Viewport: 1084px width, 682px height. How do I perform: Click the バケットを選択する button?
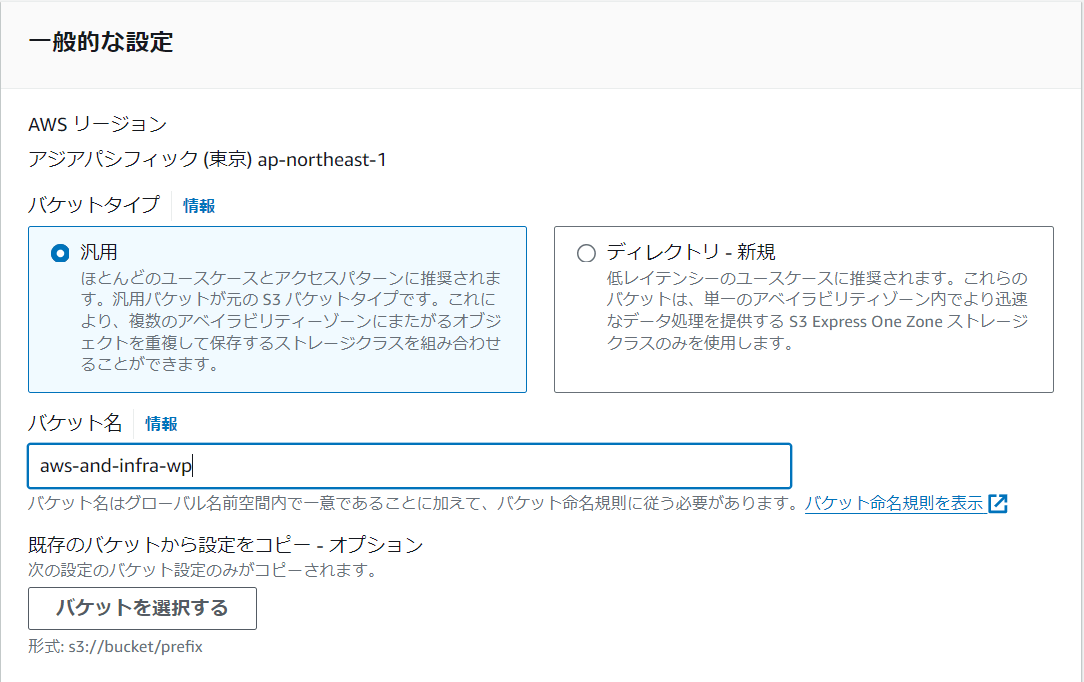(142, 608)
